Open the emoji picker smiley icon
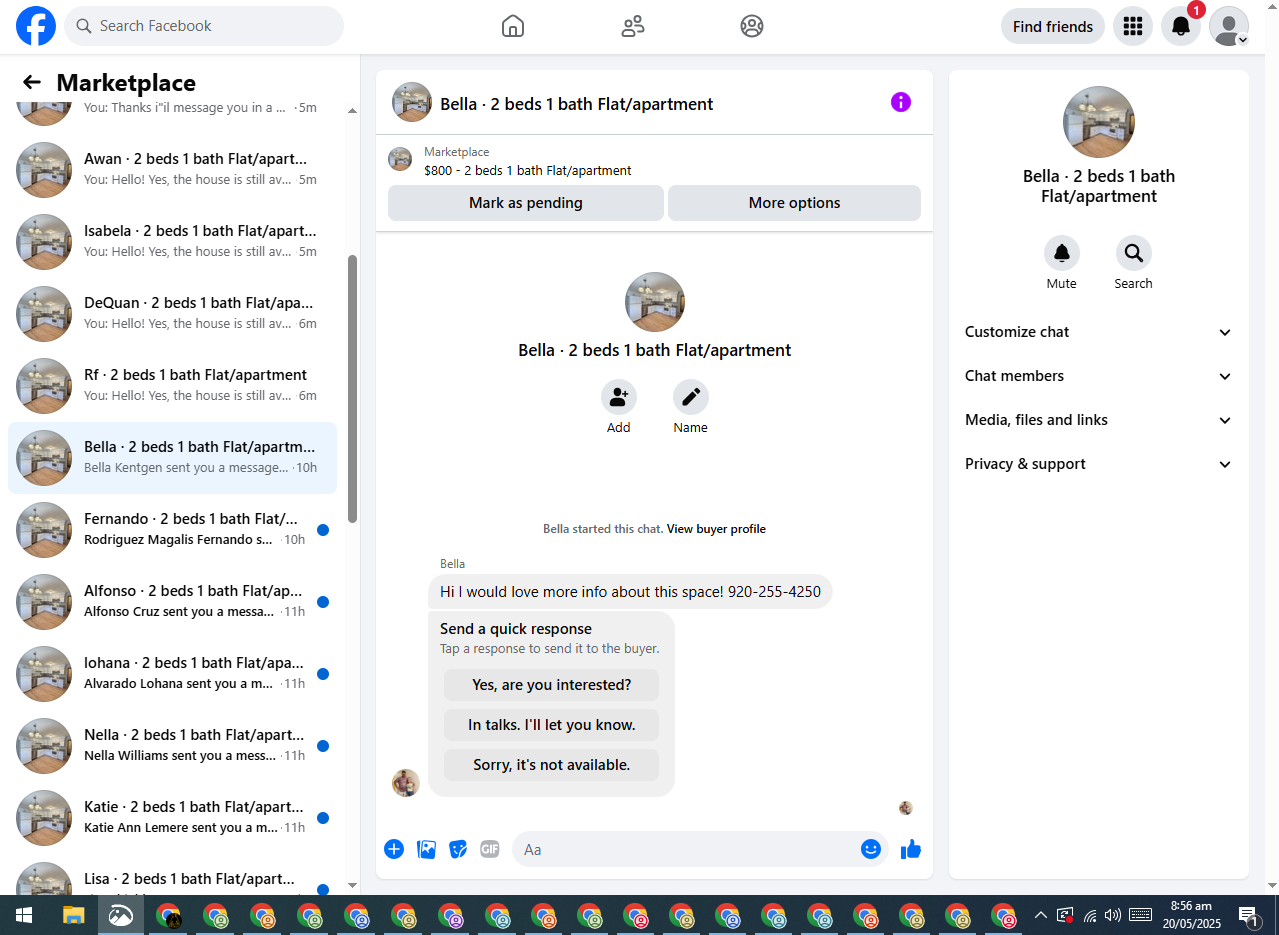The image size is (1279, 935). [871, 849]
